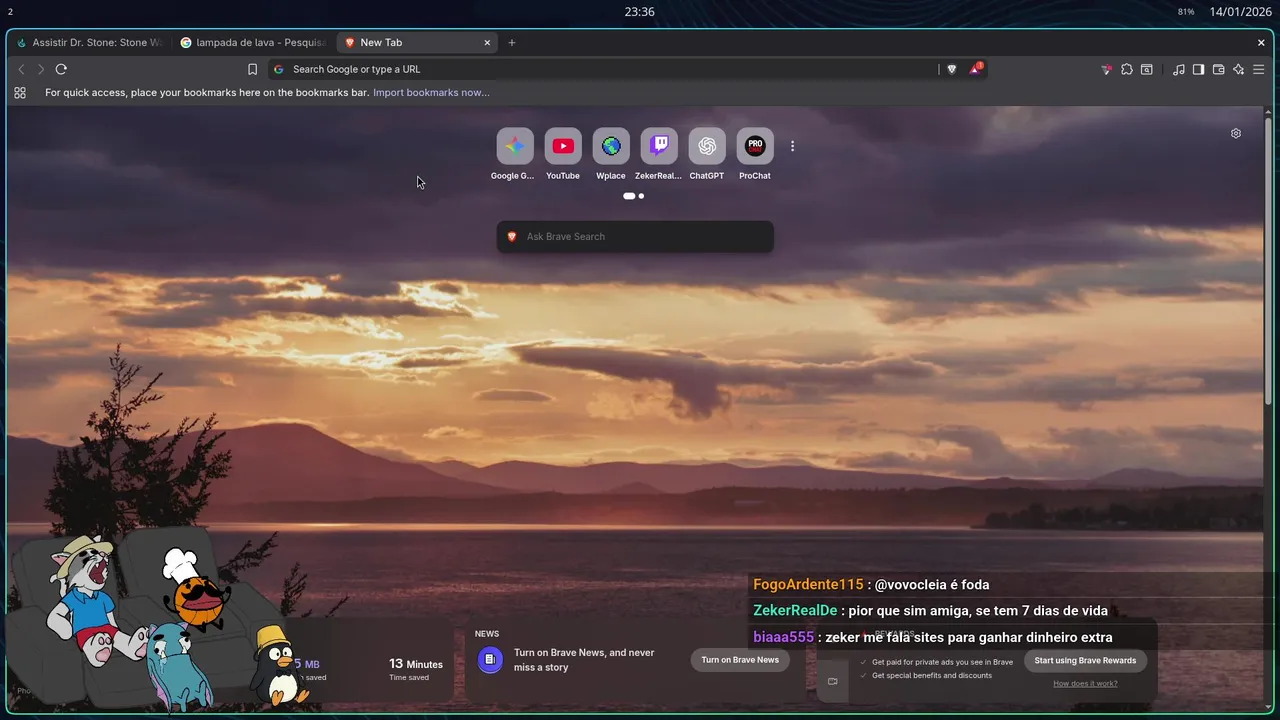Bookmark this page with the bookmark icon
This screenshot has height=720, width=1280.
point(252,69)
